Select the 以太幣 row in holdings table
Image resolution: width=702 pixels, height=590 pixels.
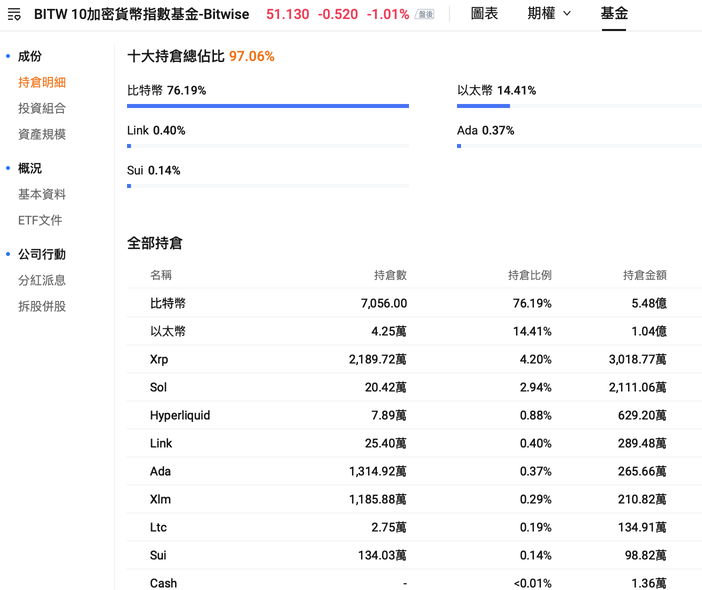[x=414, y=331]
